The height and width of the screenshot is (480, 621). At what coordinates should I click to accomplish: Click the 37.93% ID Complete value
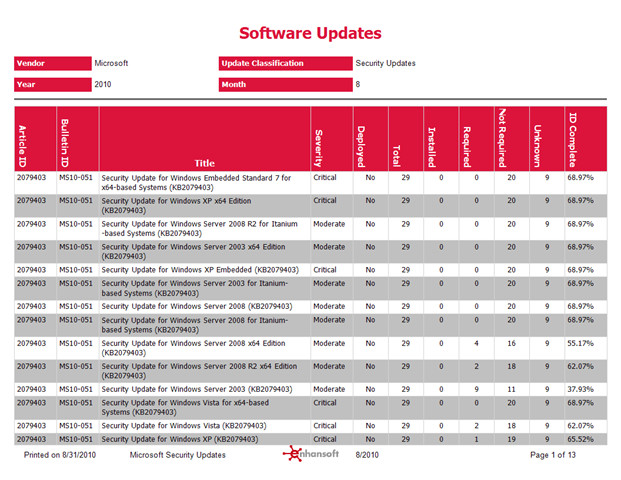click(580, 389)
